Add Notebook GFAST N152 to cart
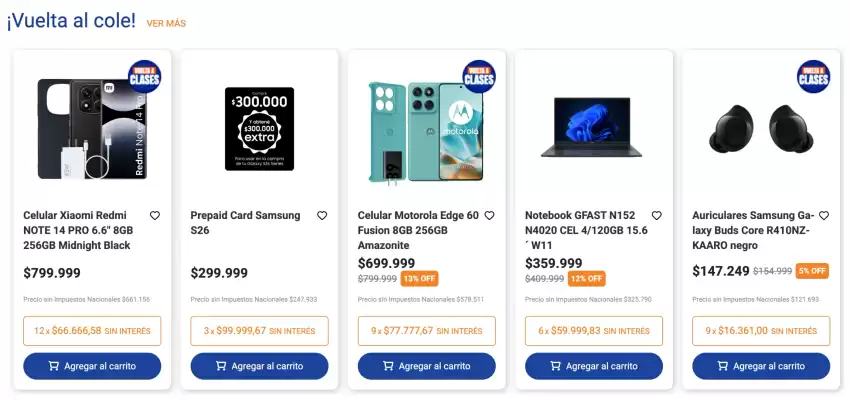The height and width of the screenshot is (400, 850). [593, 366]
